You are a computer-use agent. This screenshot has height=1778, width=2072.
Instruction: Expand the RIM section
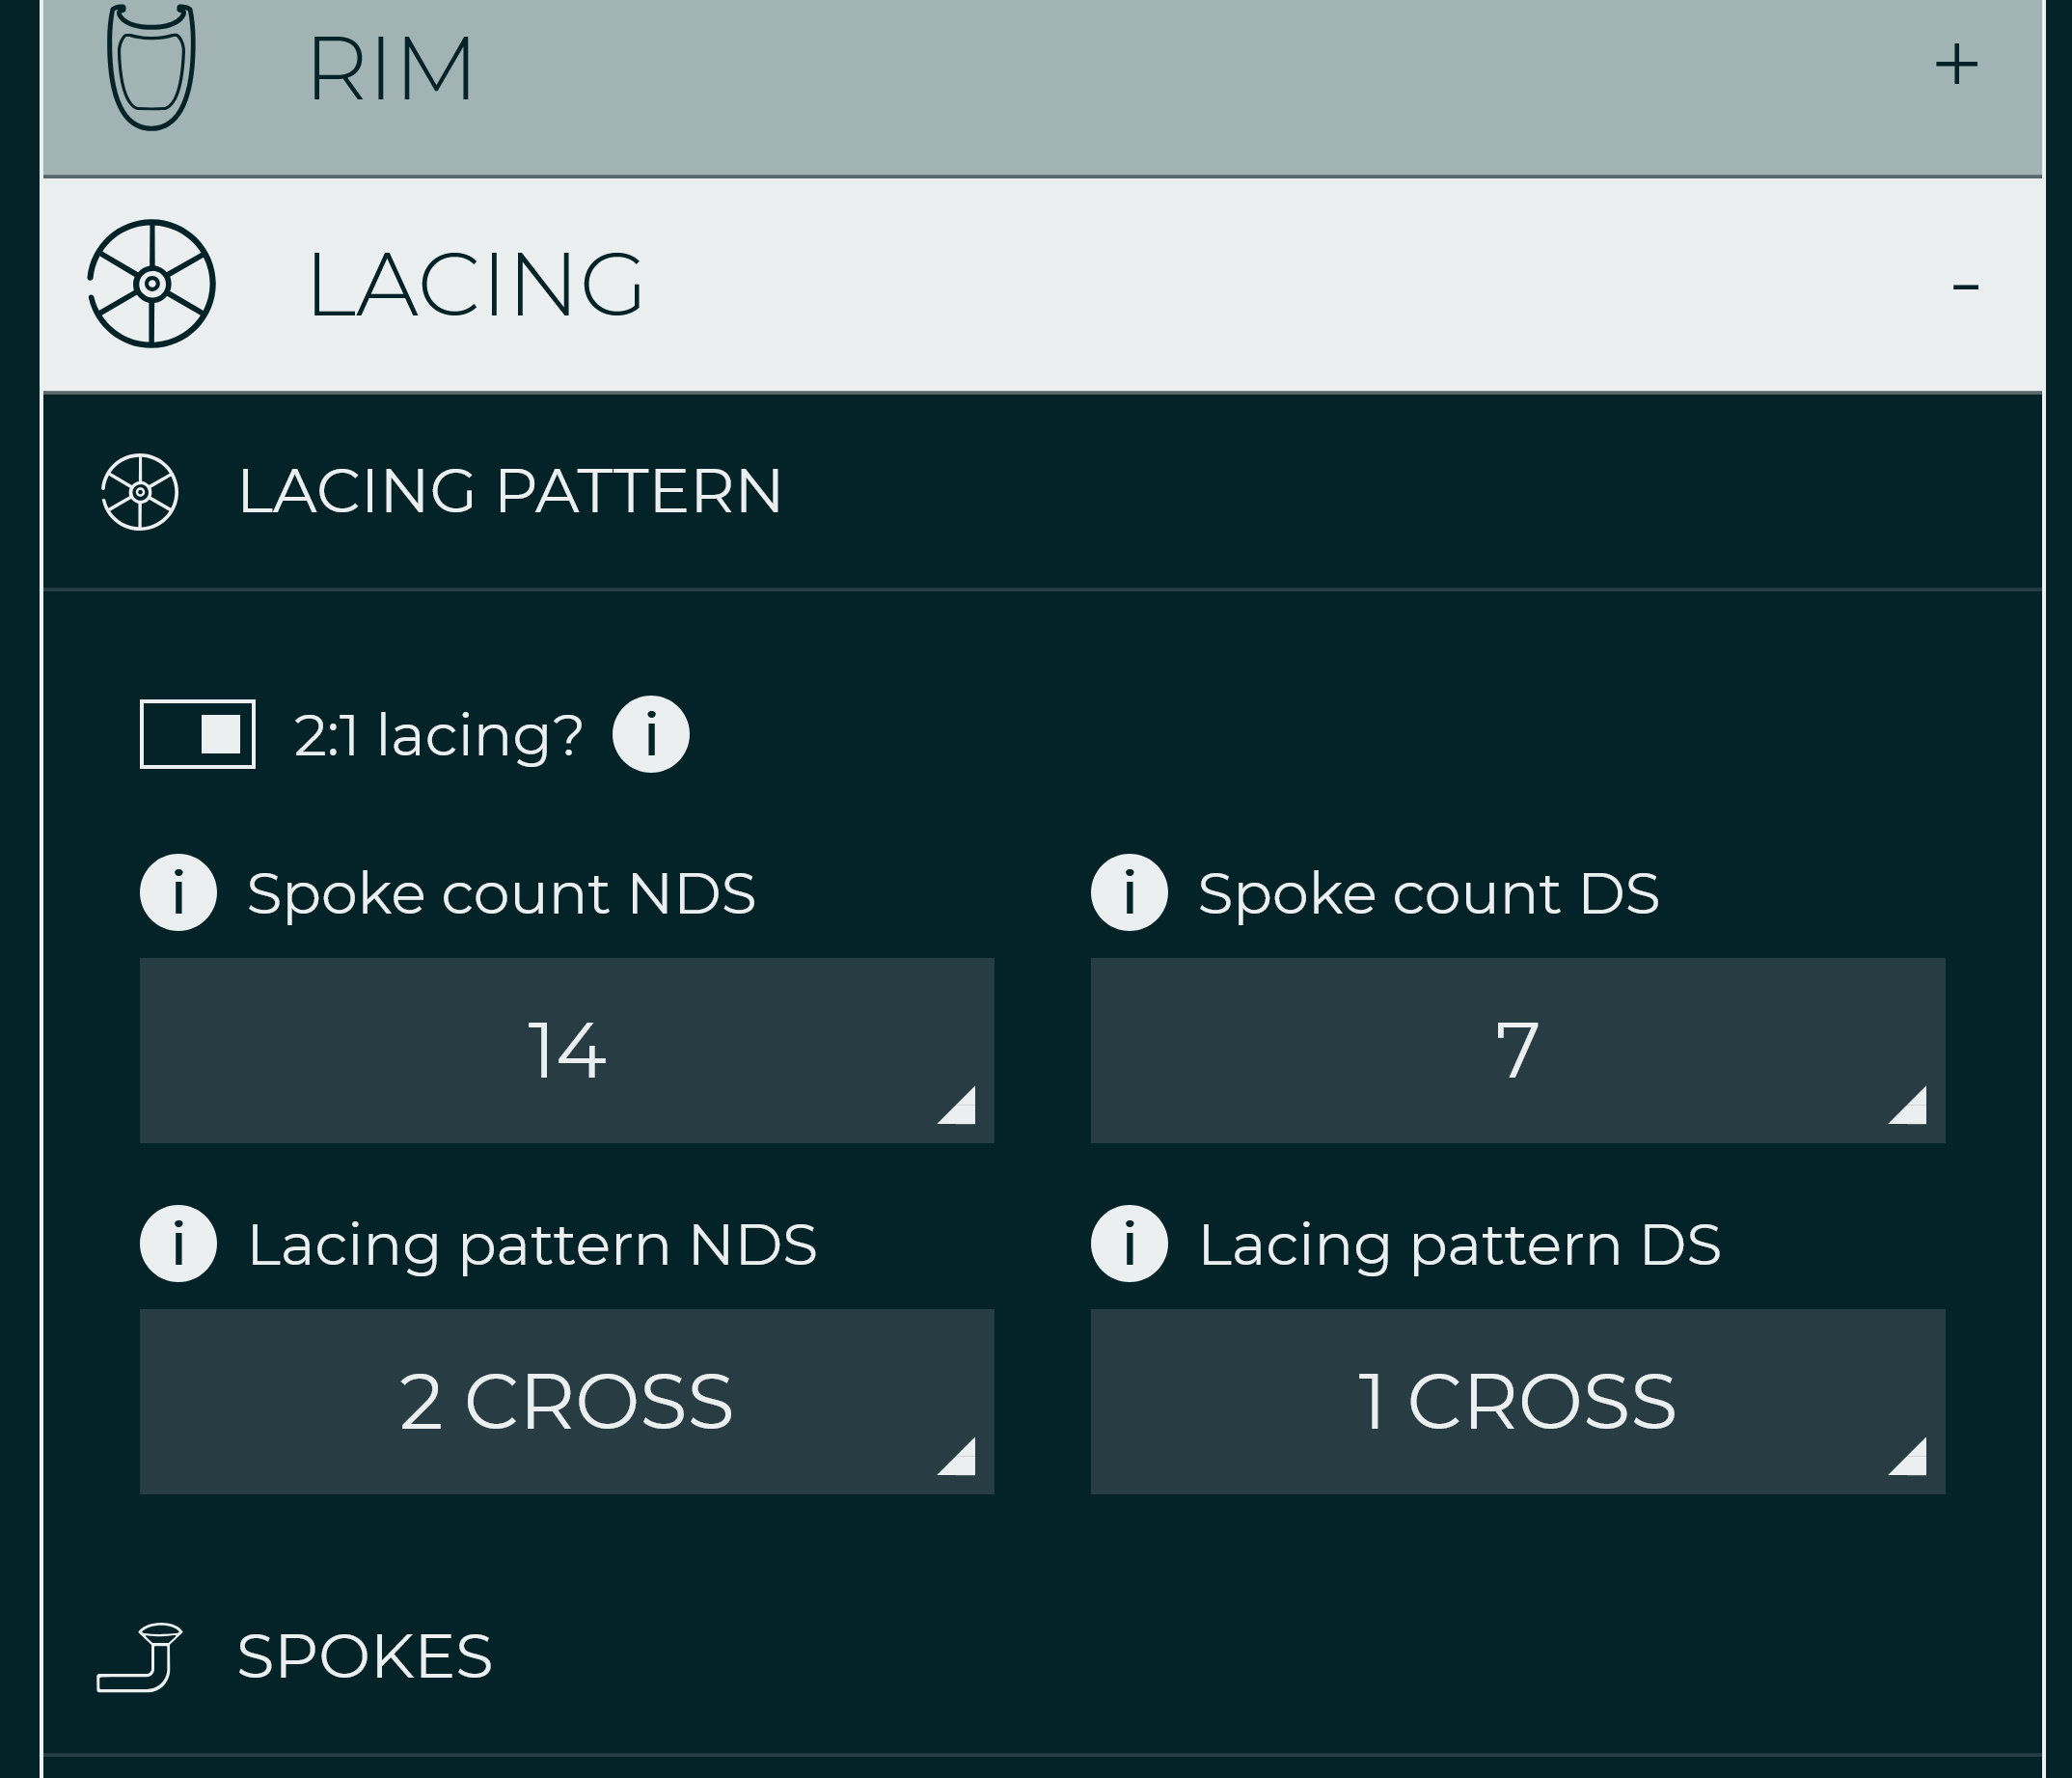(1955, 63)
